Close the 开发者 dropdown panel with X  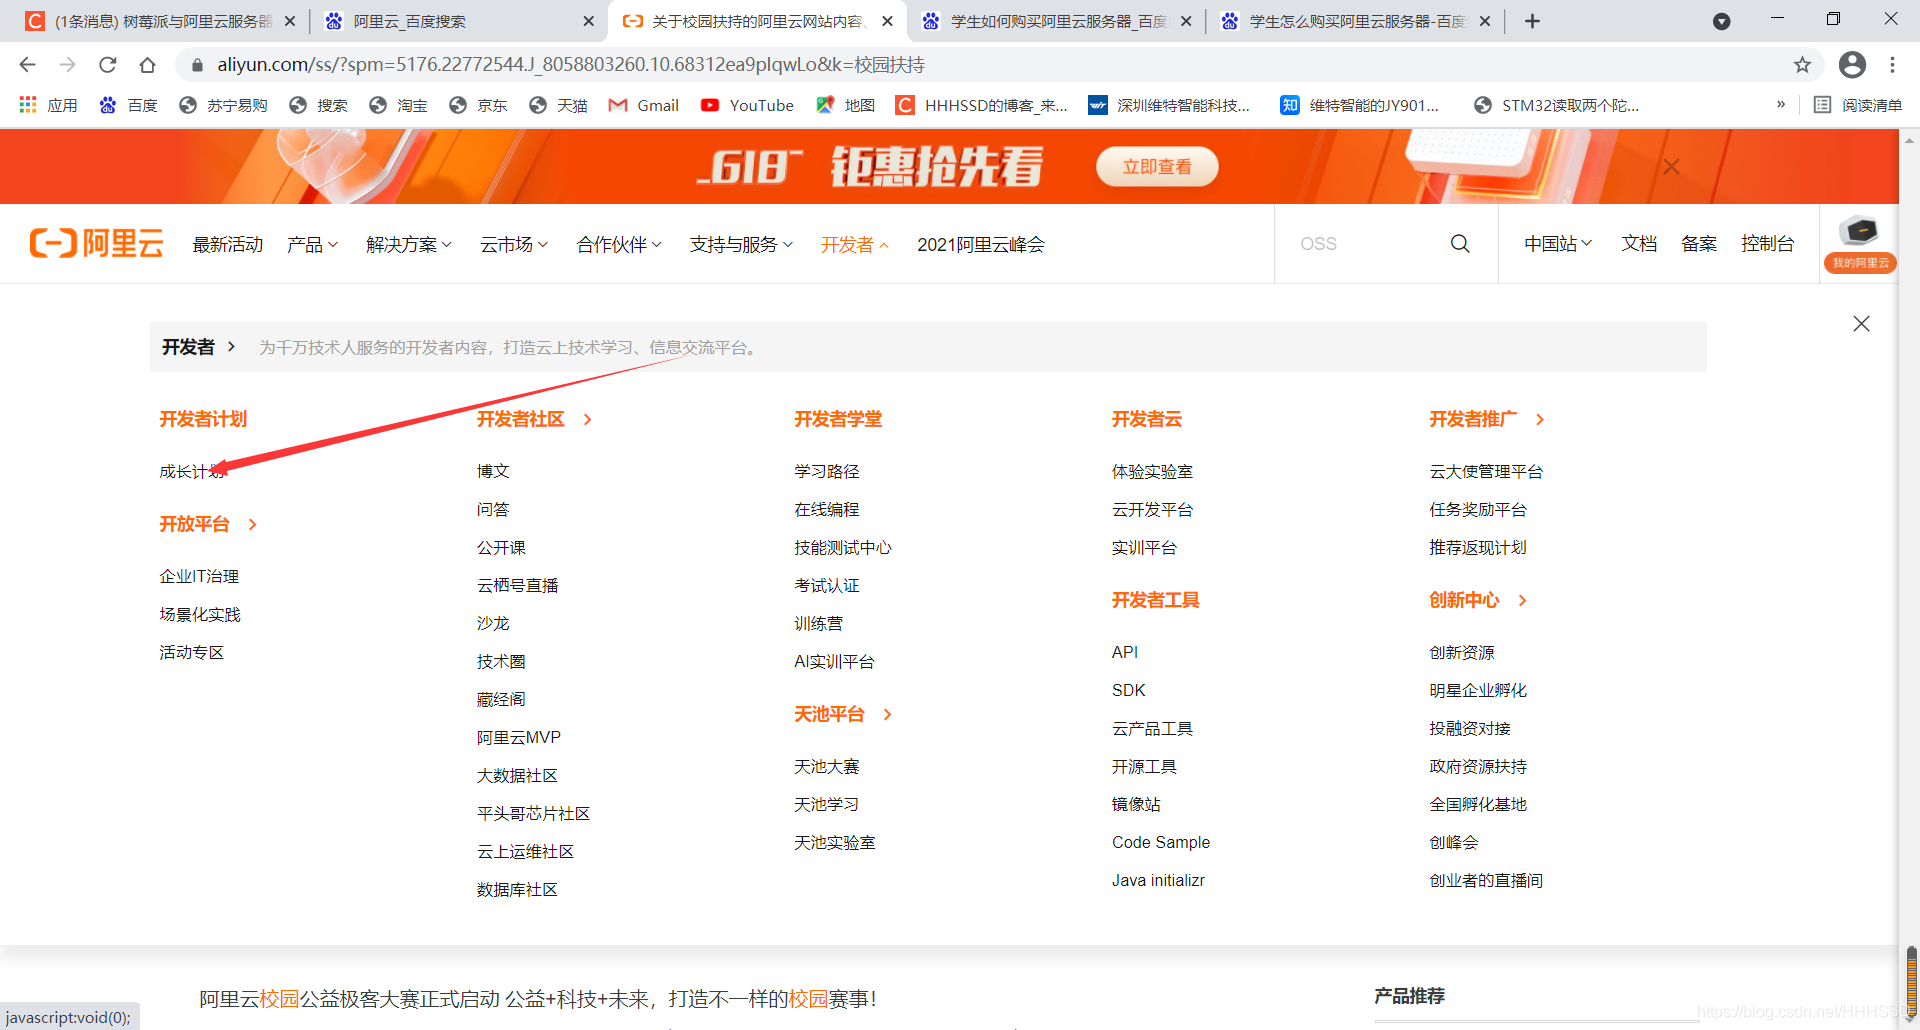tap(1861, 323)
